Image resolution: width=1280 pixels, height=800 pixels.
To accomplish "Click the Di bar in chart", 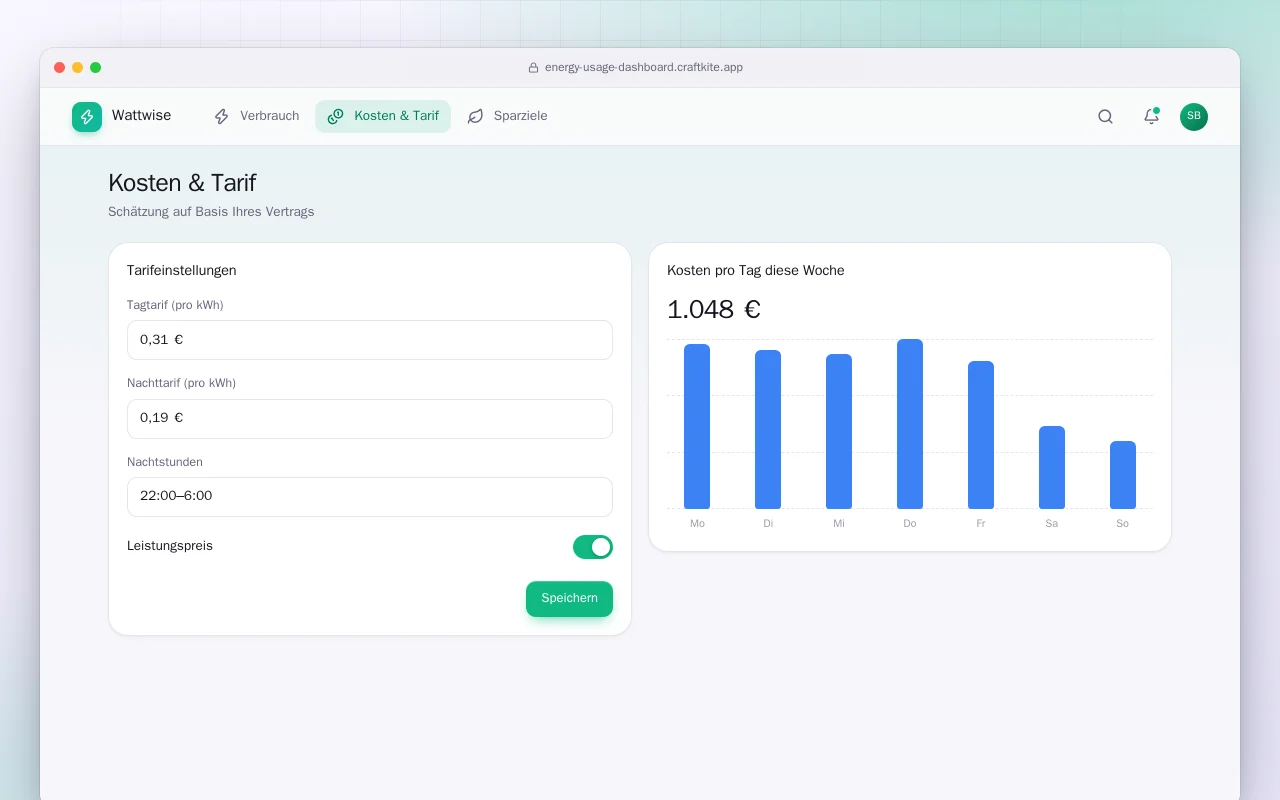I will (x=768, y=430).
